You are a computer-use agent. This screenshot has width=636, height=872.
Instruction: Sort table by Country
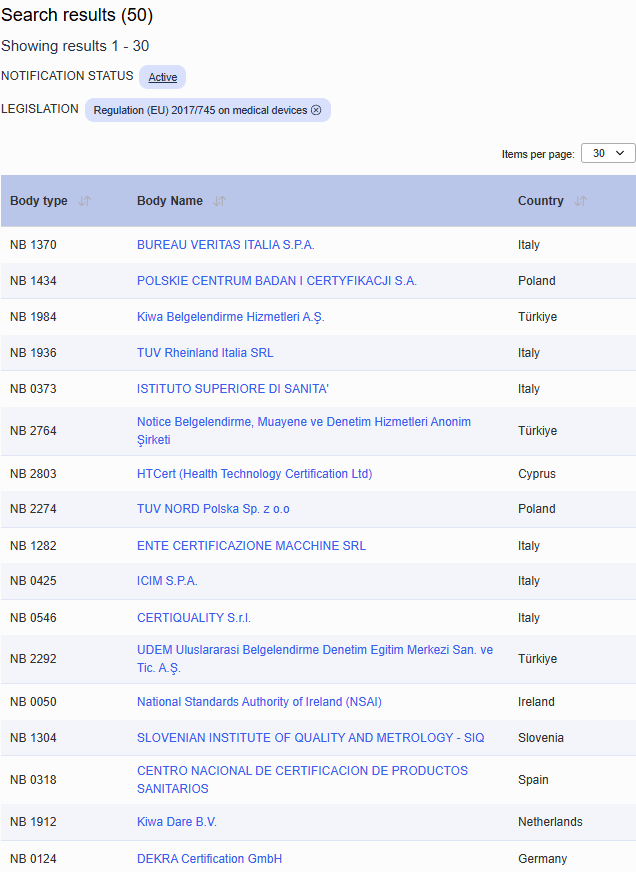[580, 201]
